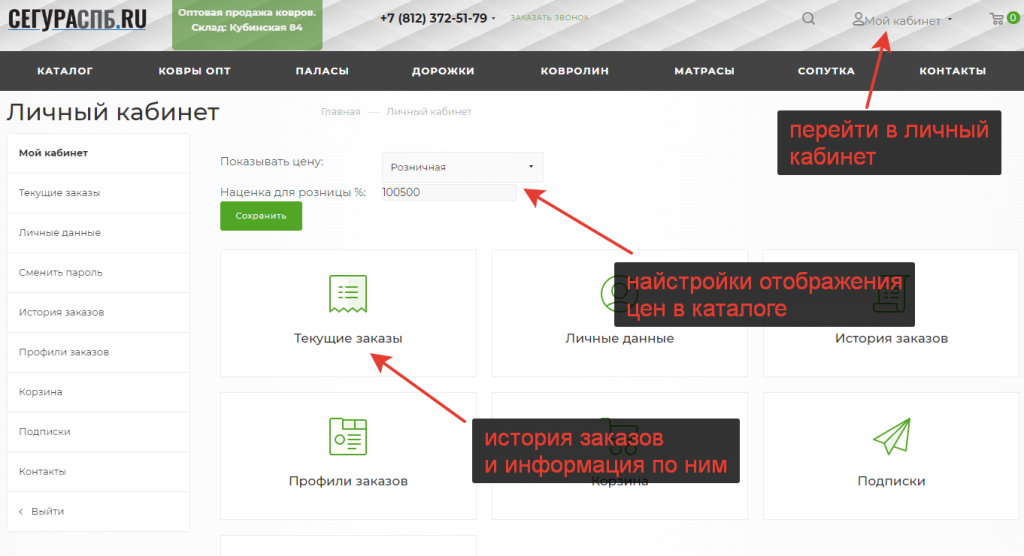Click the Главная breadcrumb link
This screenshot has height=556, width=1024.
[x=340, y=112]
